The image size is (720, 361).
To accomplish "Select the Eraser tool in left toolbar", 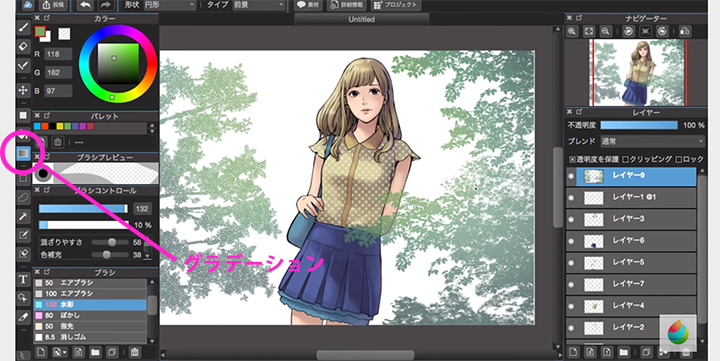I will coord(23,46).
